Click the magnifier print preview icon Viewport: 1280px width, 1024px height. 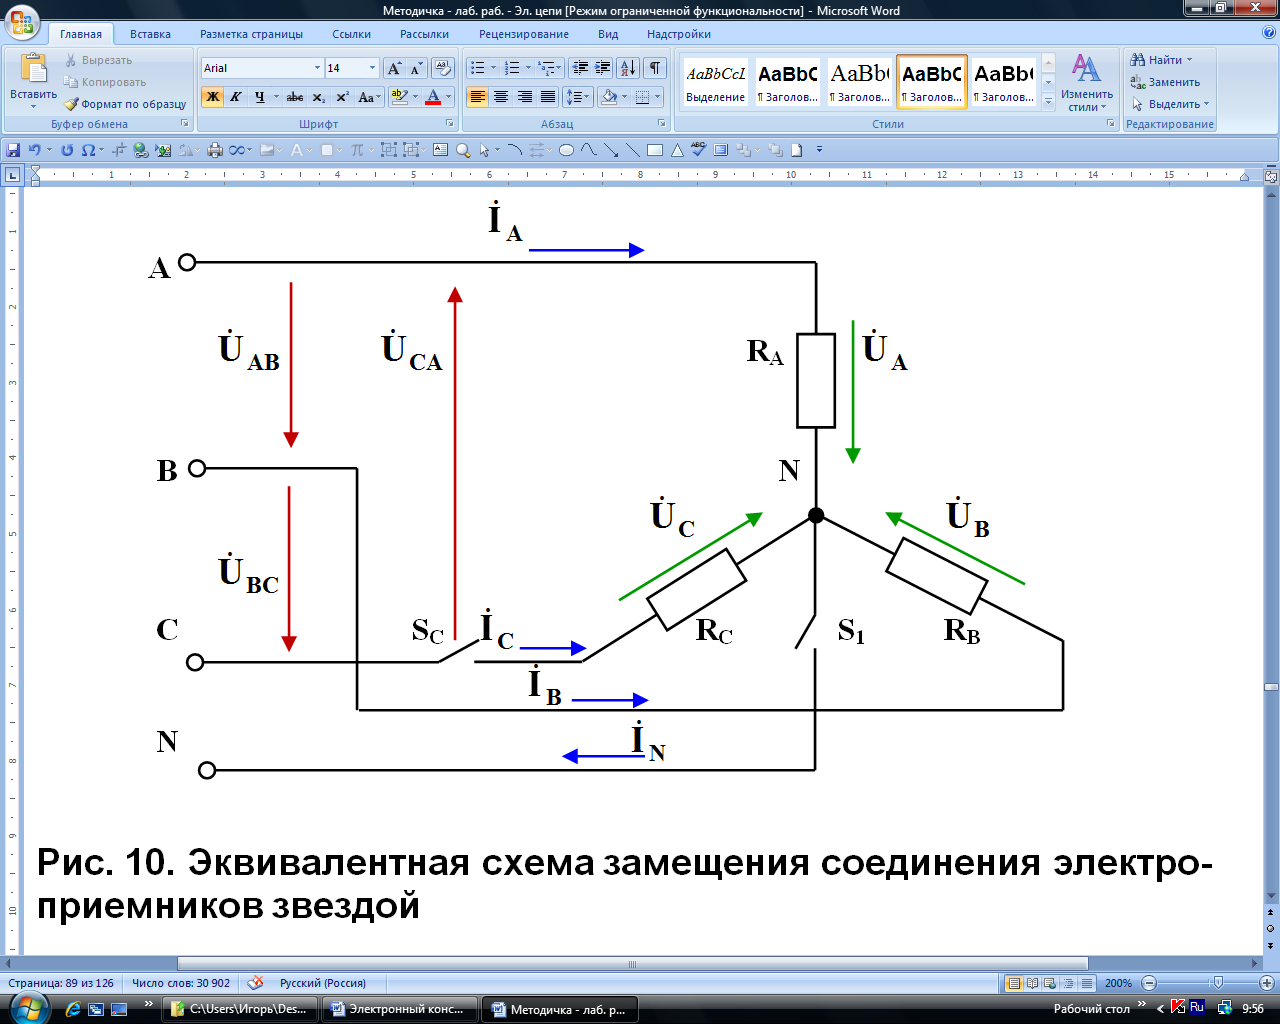[463, 150]
